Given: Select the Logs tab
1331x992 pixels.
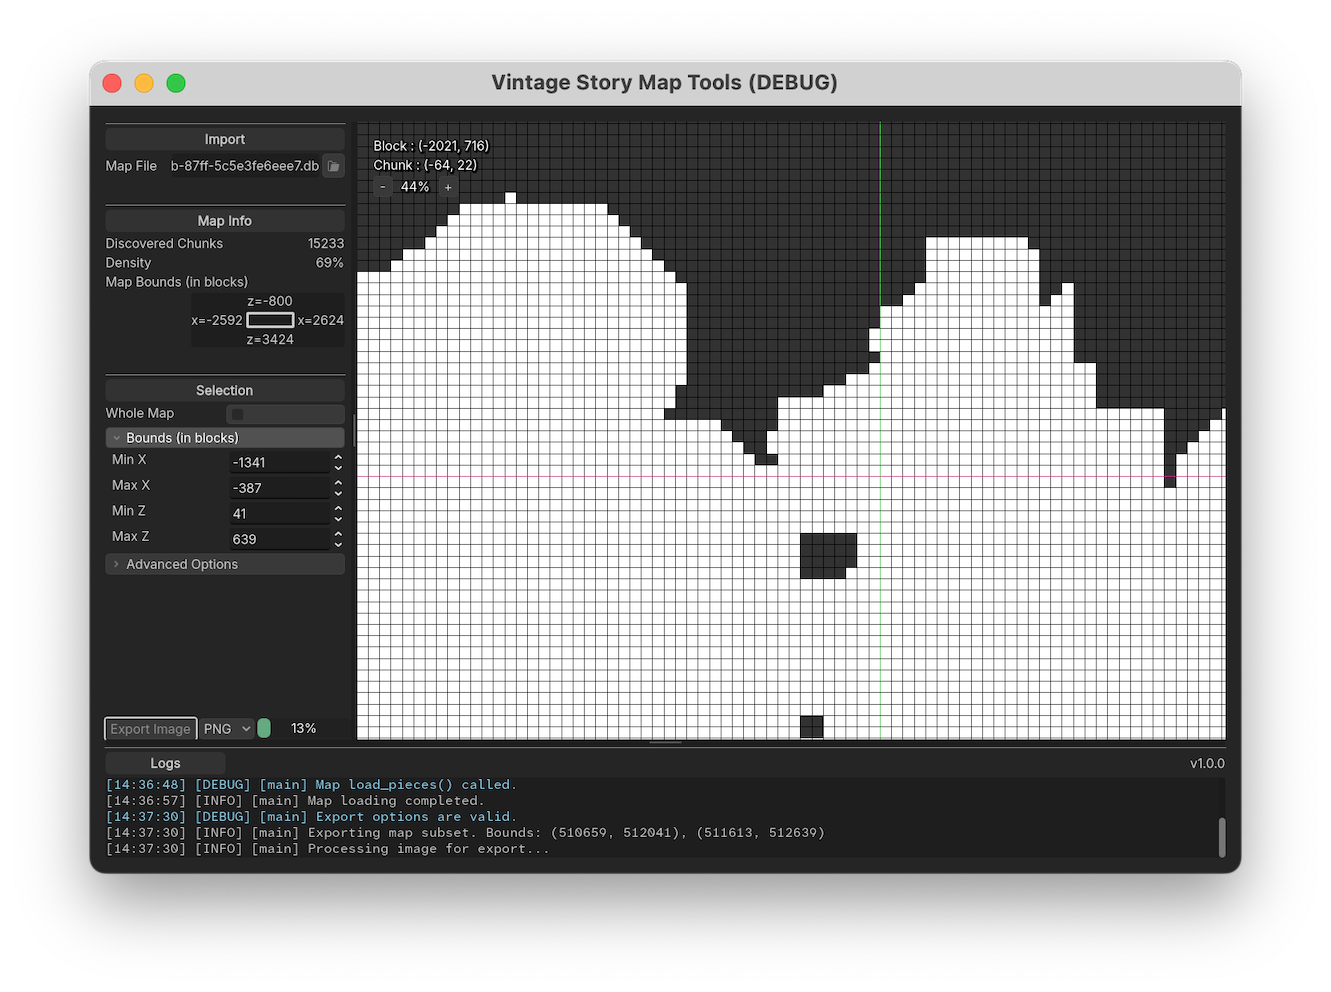Looking at the screenshot, I should (165, 763).
